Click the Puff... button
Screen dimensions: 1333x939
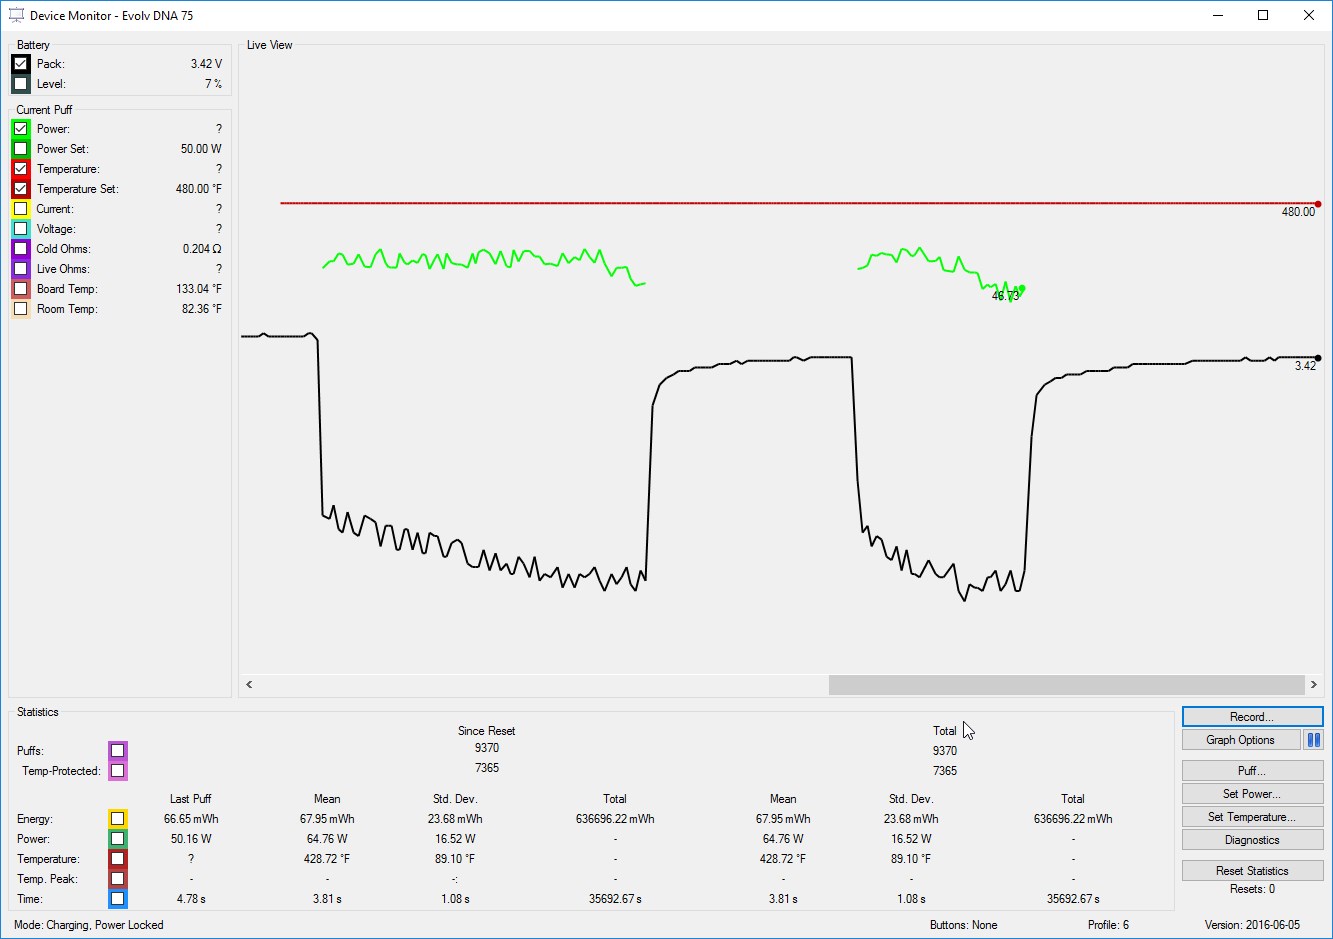click(1252, 771)
